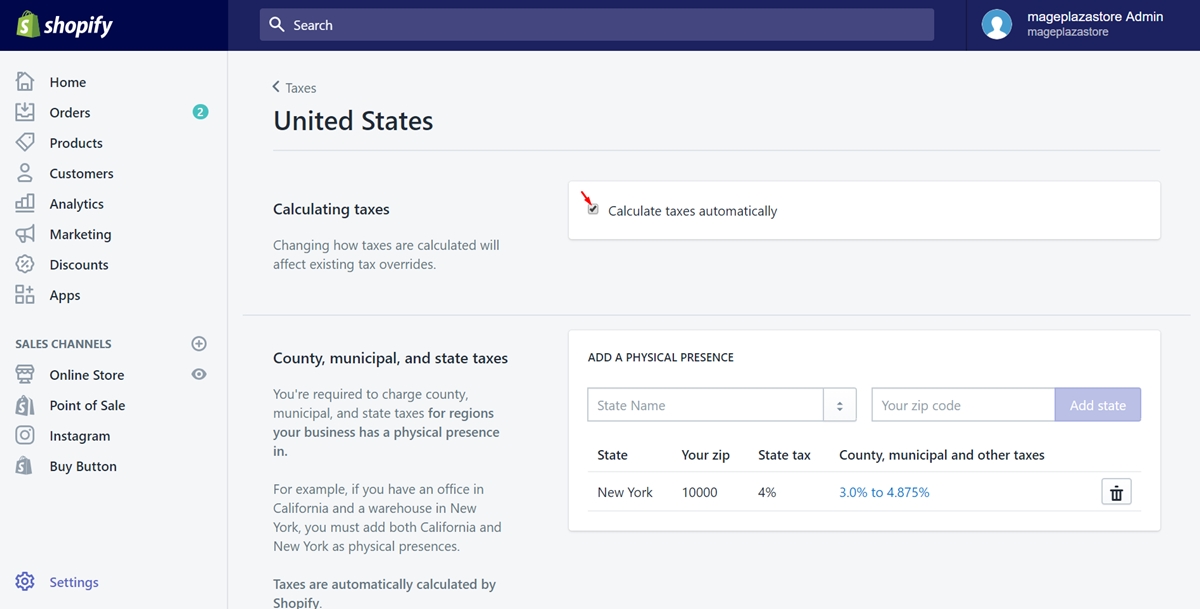Focus the Search field
This screenshot has height=609, width=1200.
[x=597, y=25]
